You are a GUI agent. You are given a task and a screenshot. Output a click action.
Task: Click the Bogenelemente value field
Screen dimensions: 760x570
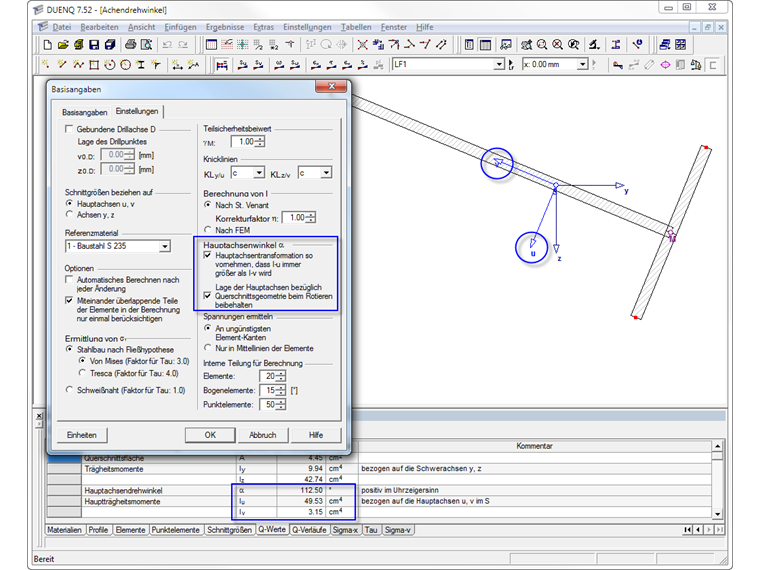(269, 390)
